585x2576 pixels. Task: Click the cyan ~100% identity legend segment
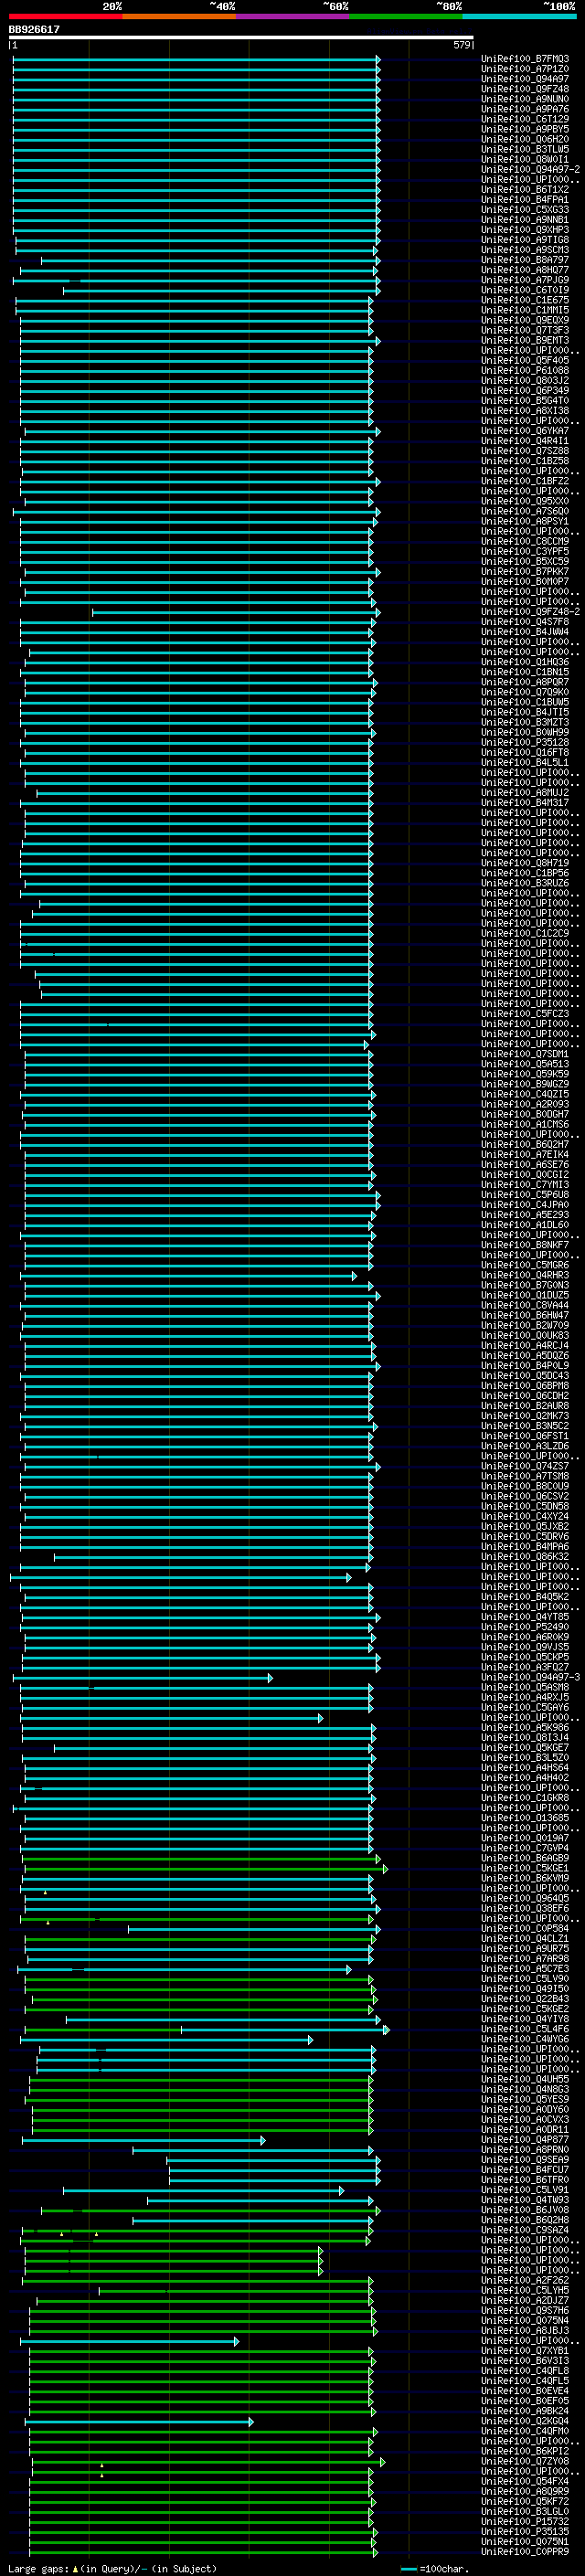pyautogui.click(x=519, y=16)
